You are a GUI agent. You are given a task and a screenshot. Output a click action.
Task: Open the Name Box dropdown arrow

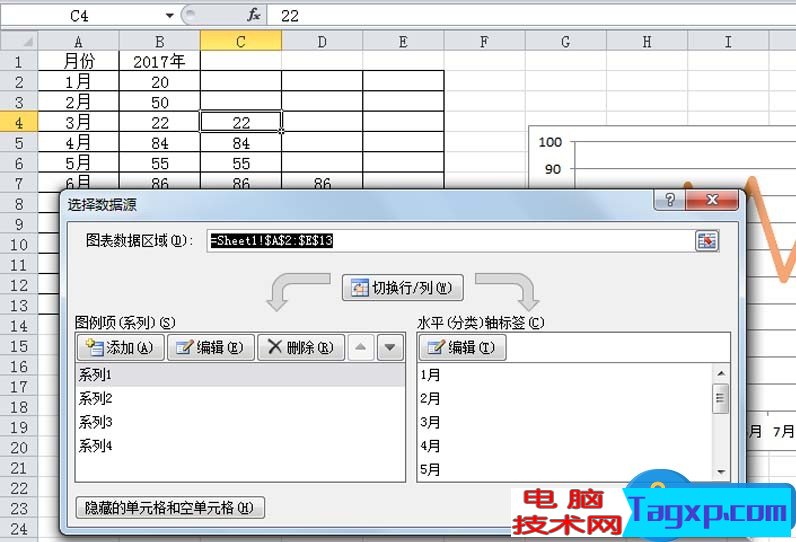[170, 16]
